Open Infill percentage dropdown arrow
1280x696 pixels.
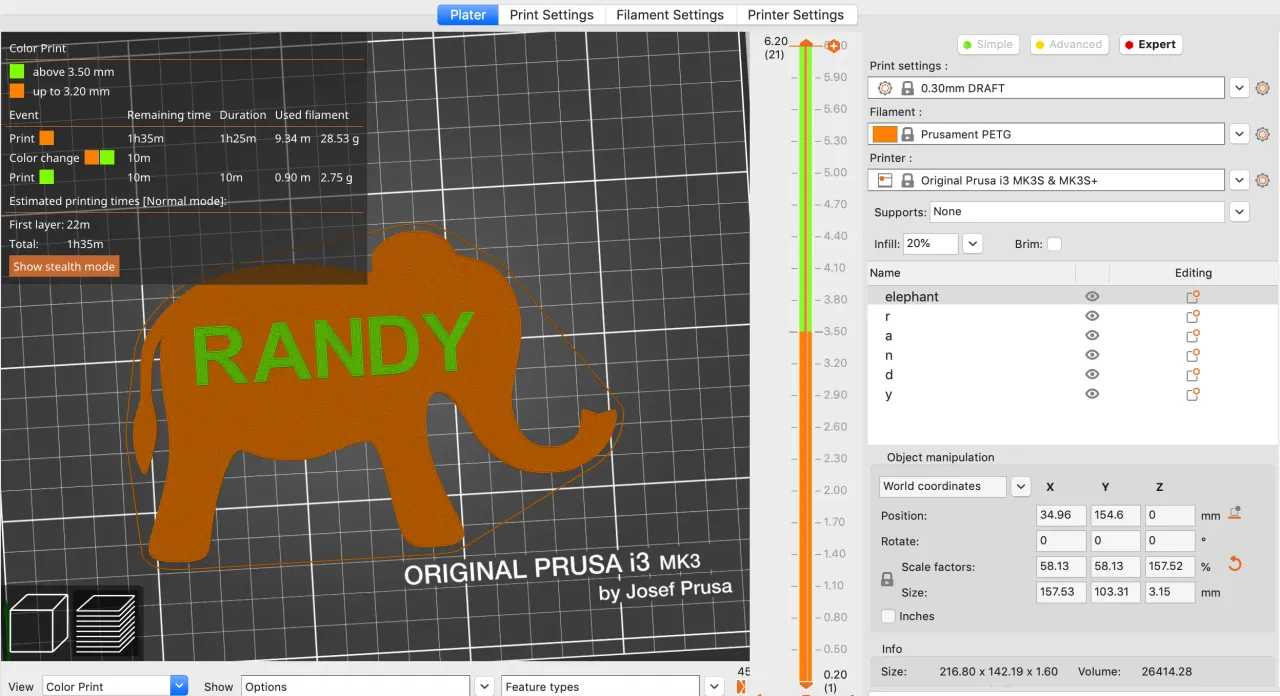coord(971,244)
